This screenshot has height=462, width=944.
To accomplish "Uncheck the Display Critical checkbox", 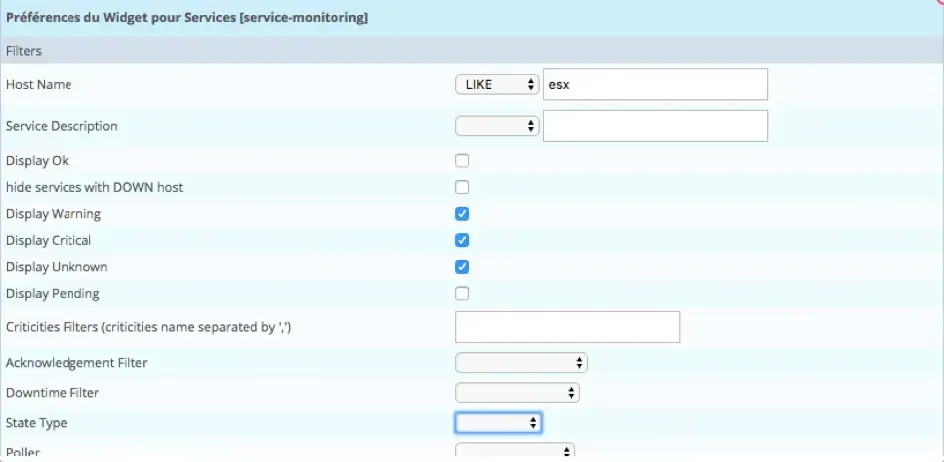I will coord(462,240).
